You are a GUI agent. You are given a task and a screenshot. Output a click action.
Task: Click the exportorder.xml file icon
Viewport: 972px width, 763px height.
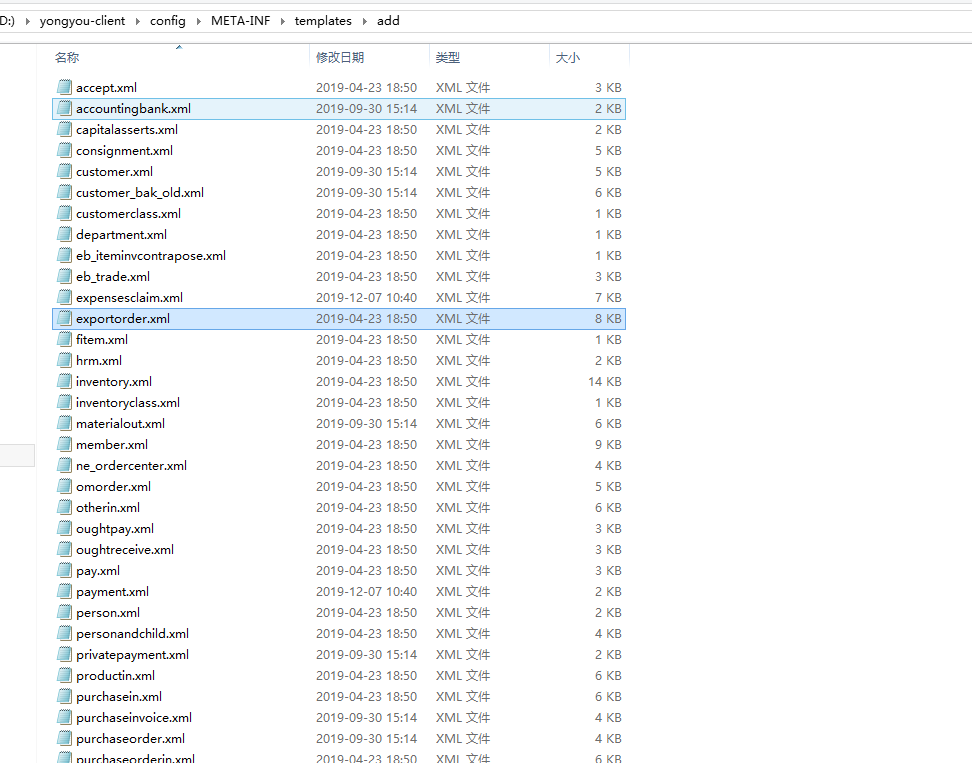pos(64,319)
